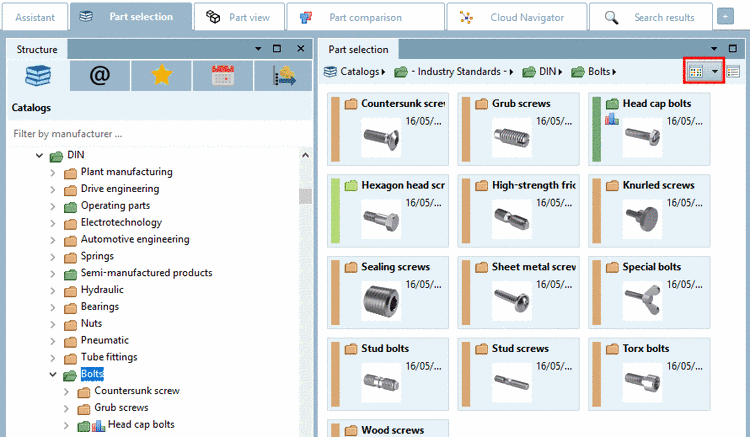750x437 pixels.
Task: Open view mode dropdown arrow
Action: click(715, 71)
